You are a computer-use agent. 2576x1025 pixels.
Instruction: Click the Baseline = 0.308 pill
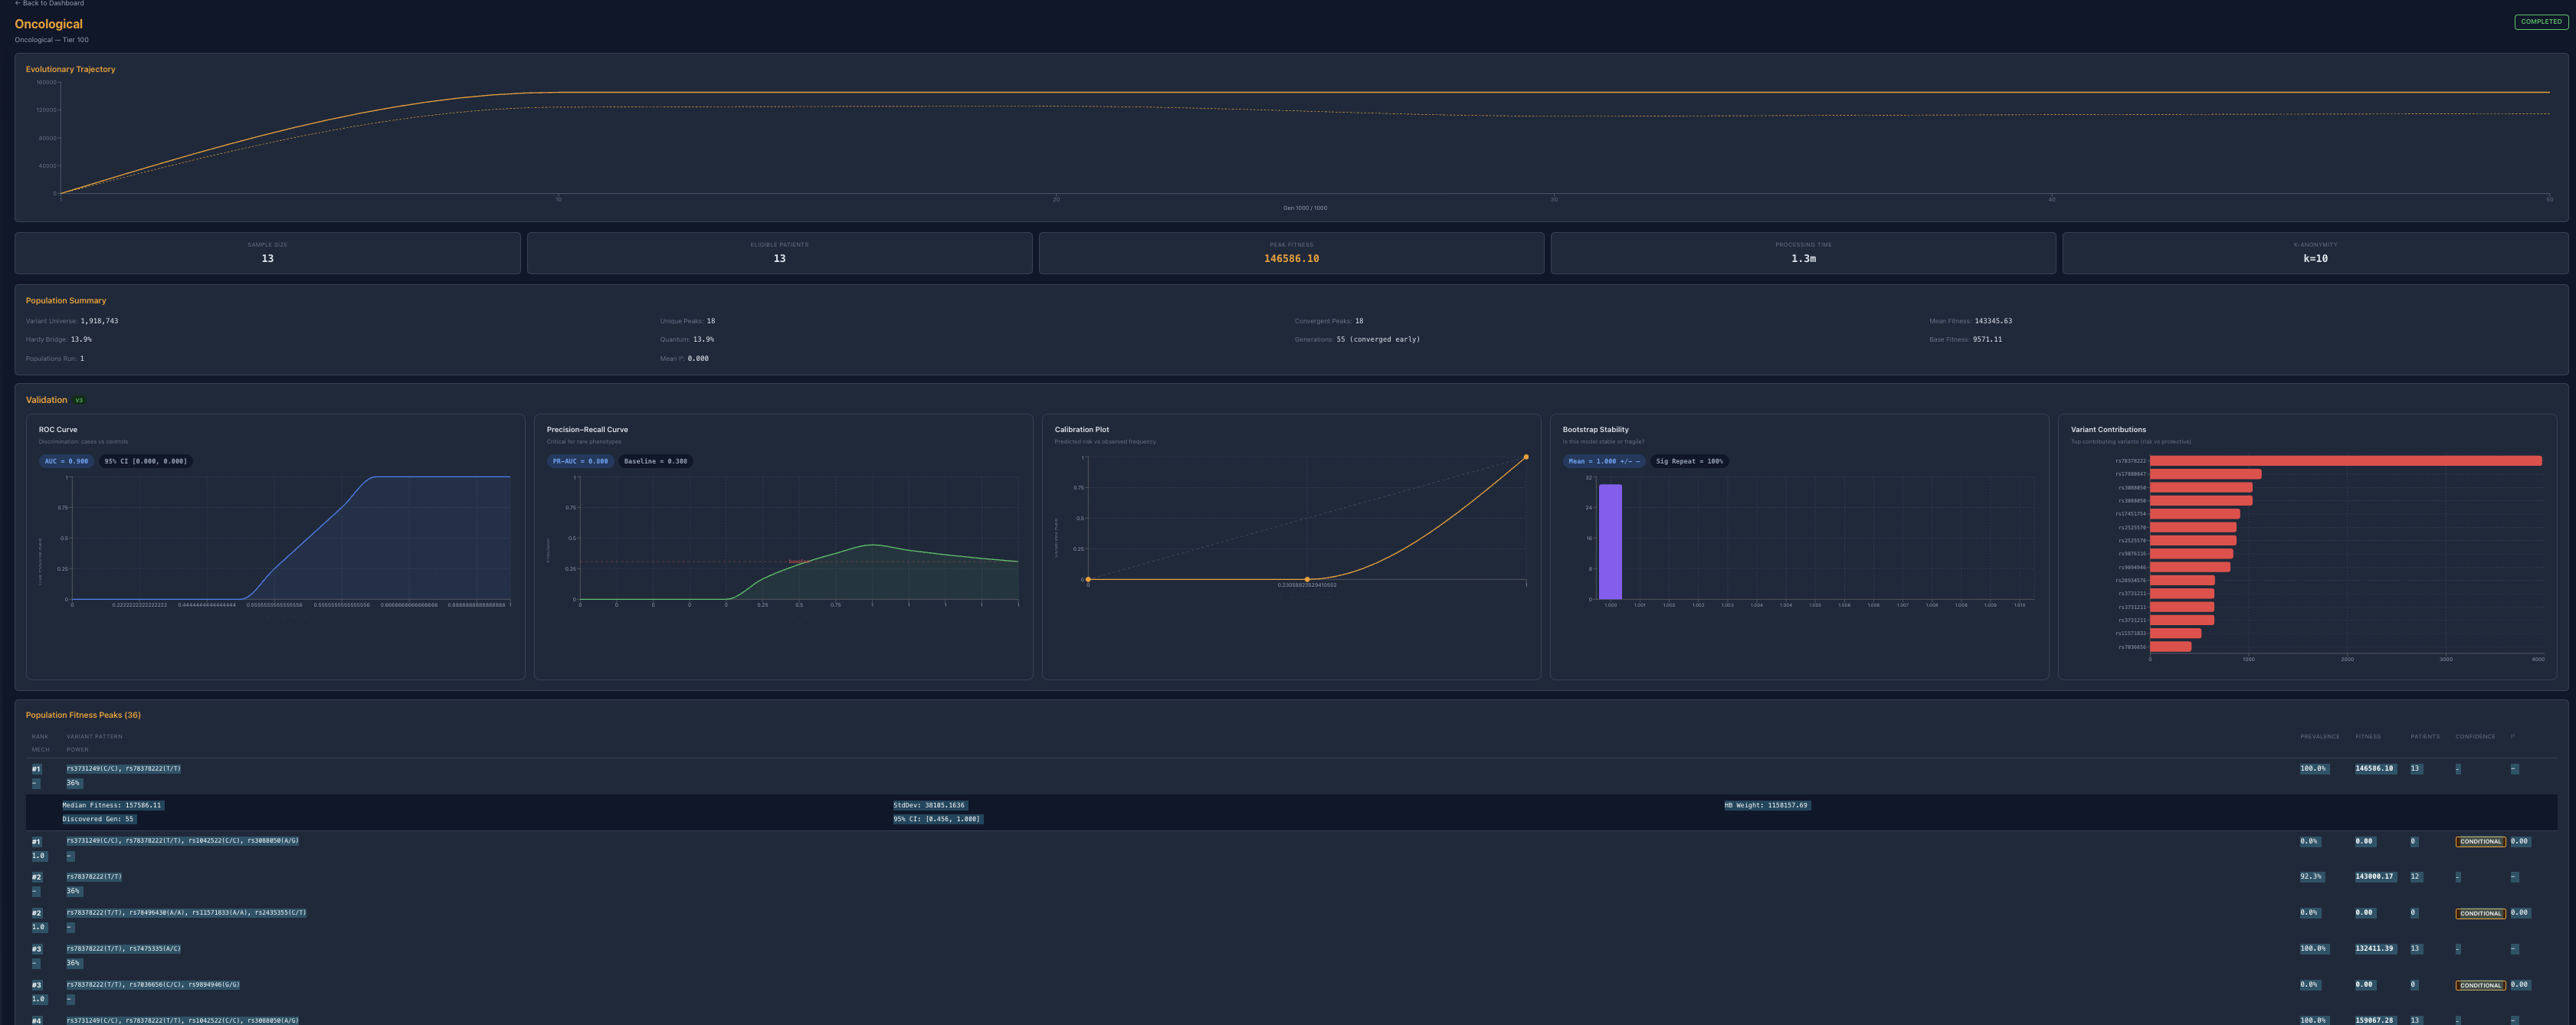tap(655, 461)
